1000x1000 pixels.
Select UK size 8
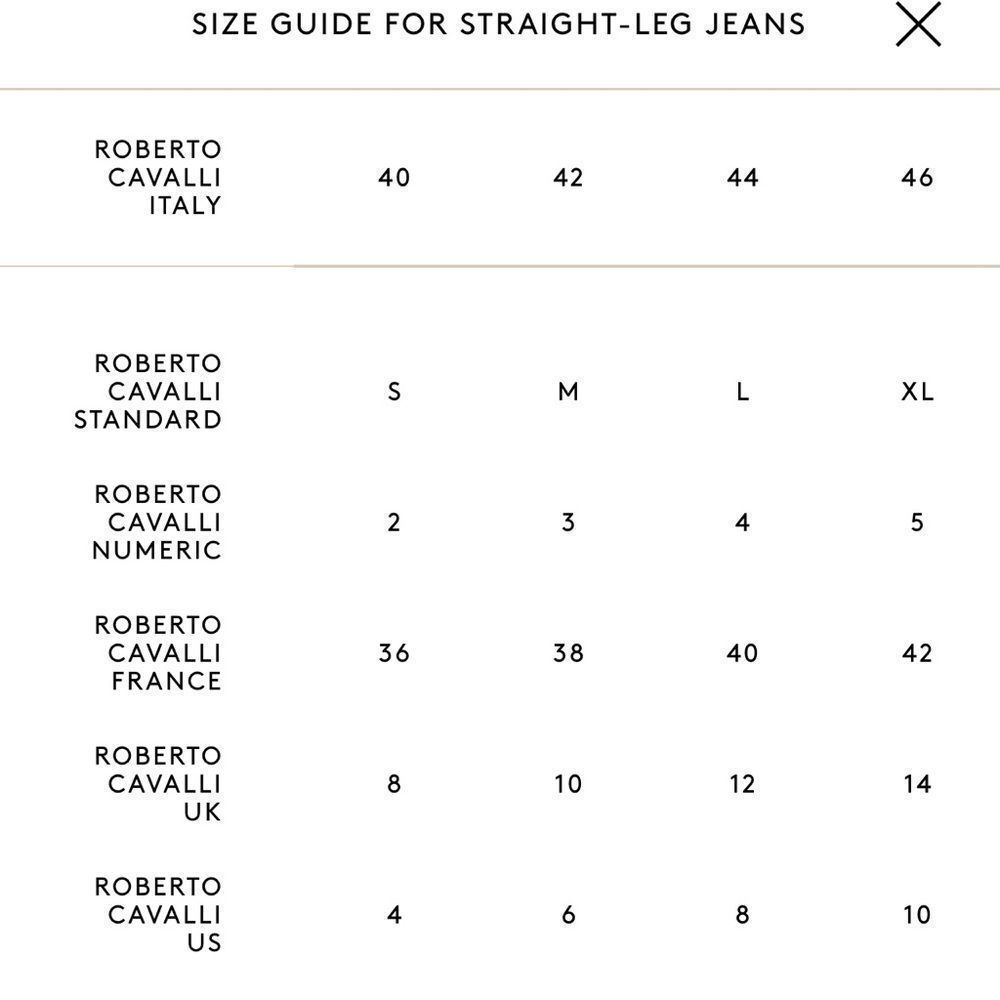(395, 784)
